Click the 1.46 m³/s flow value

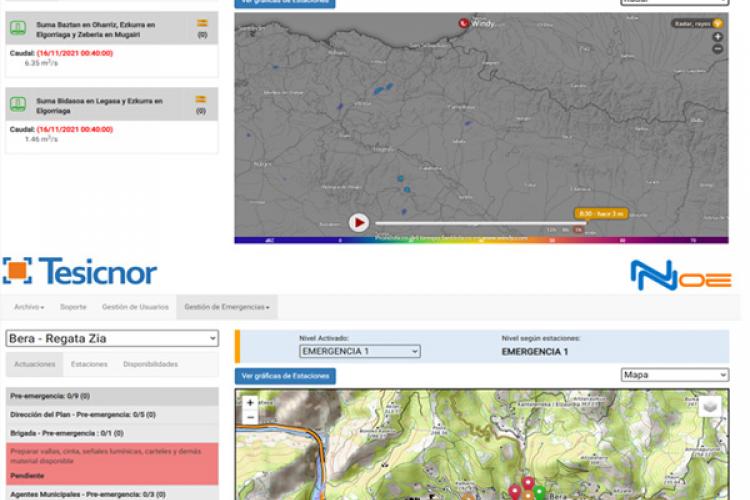tap(41, 139)
